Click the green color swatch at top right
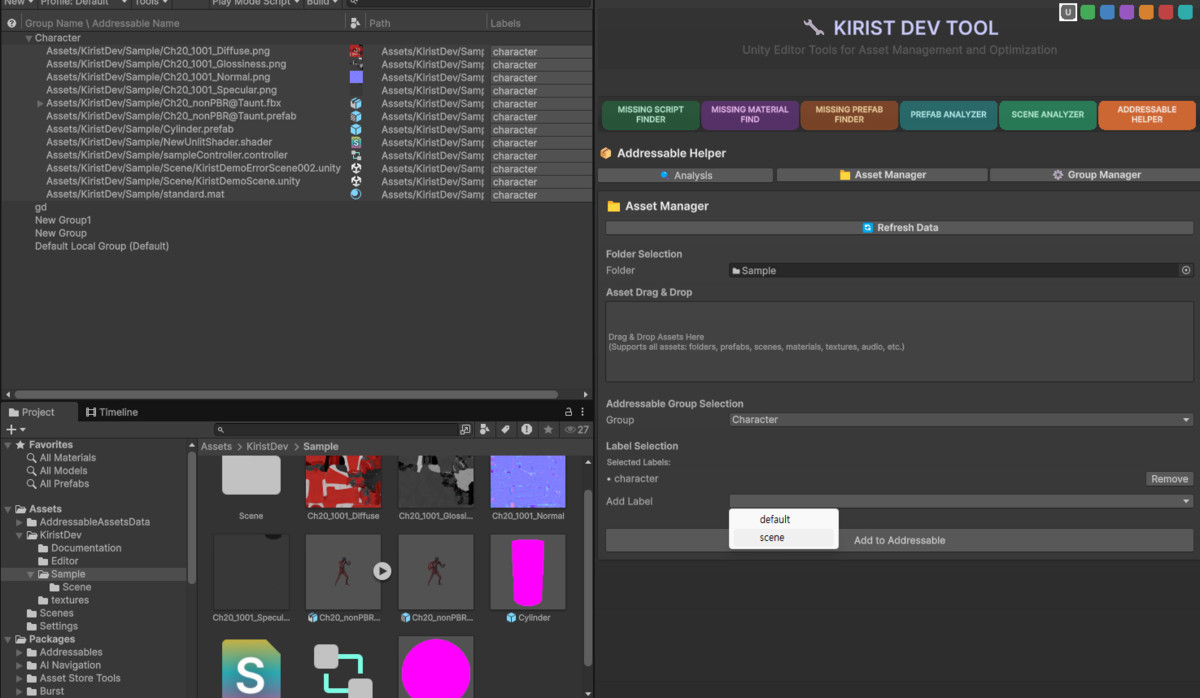 (1087, 12)
